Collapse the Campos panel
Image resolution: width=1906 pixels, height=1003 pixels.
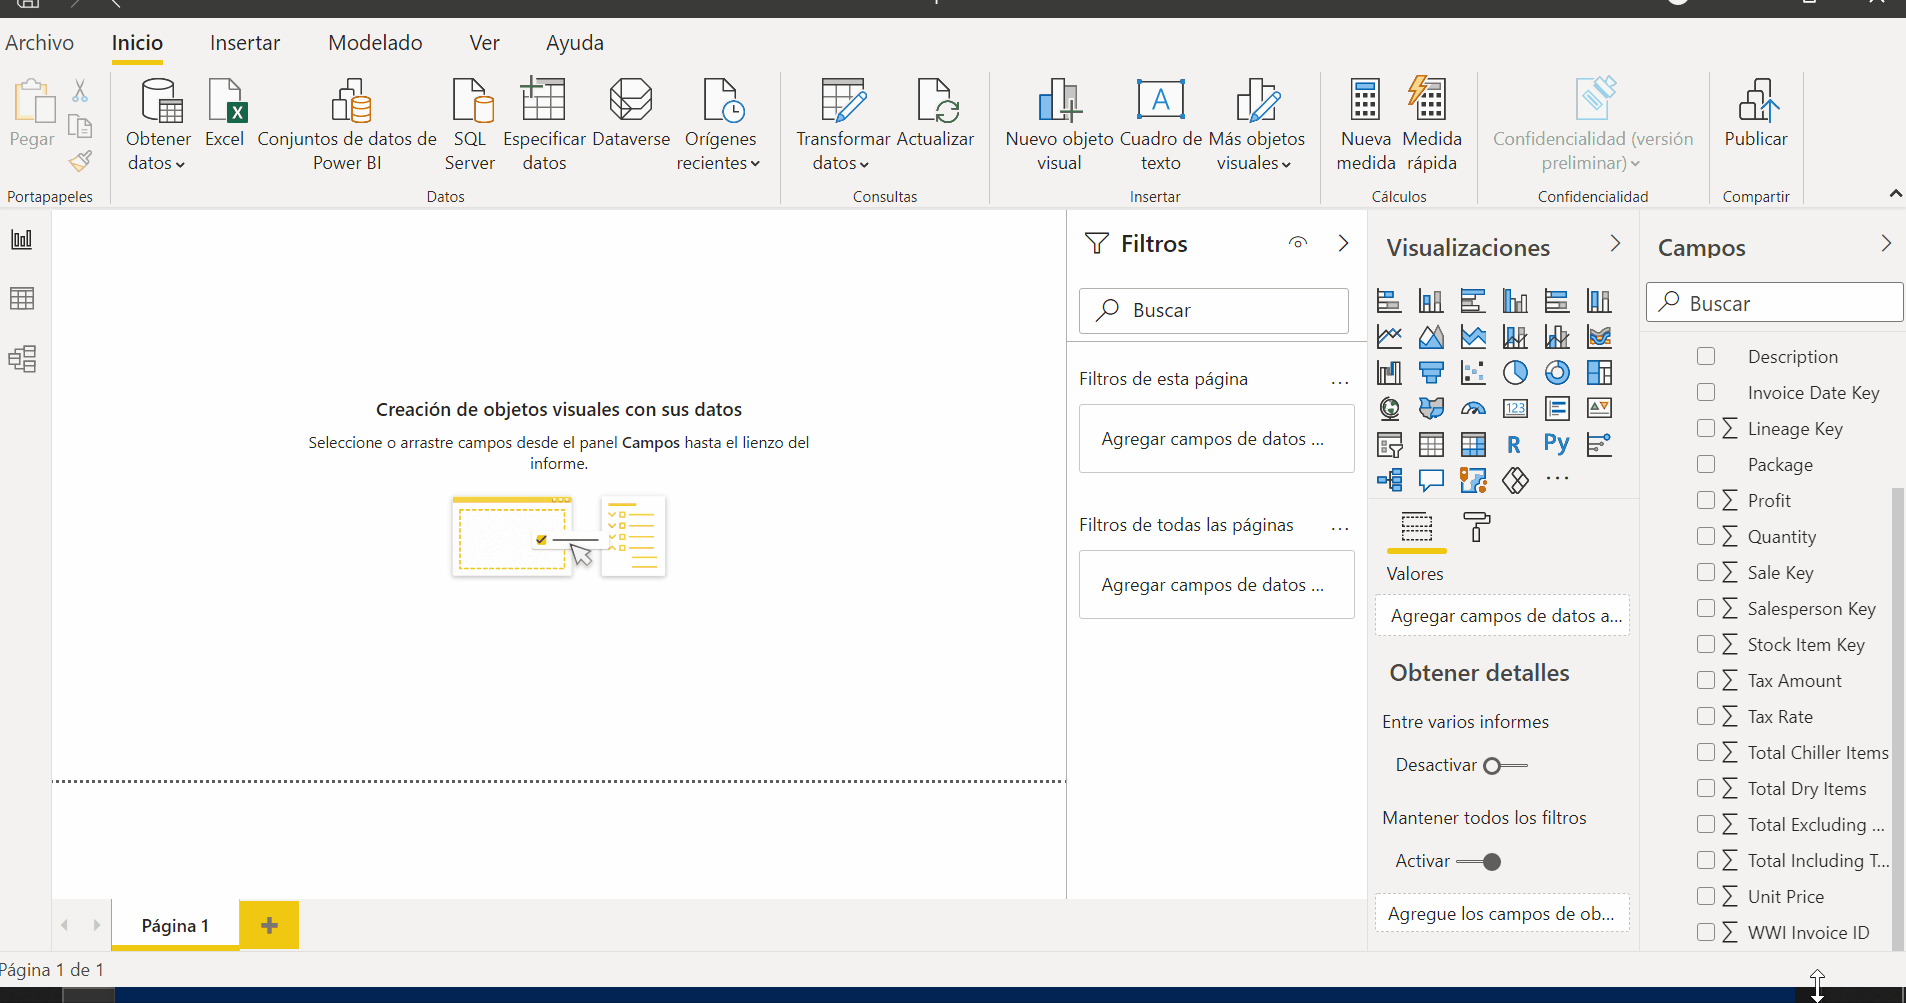point(1886,243)
